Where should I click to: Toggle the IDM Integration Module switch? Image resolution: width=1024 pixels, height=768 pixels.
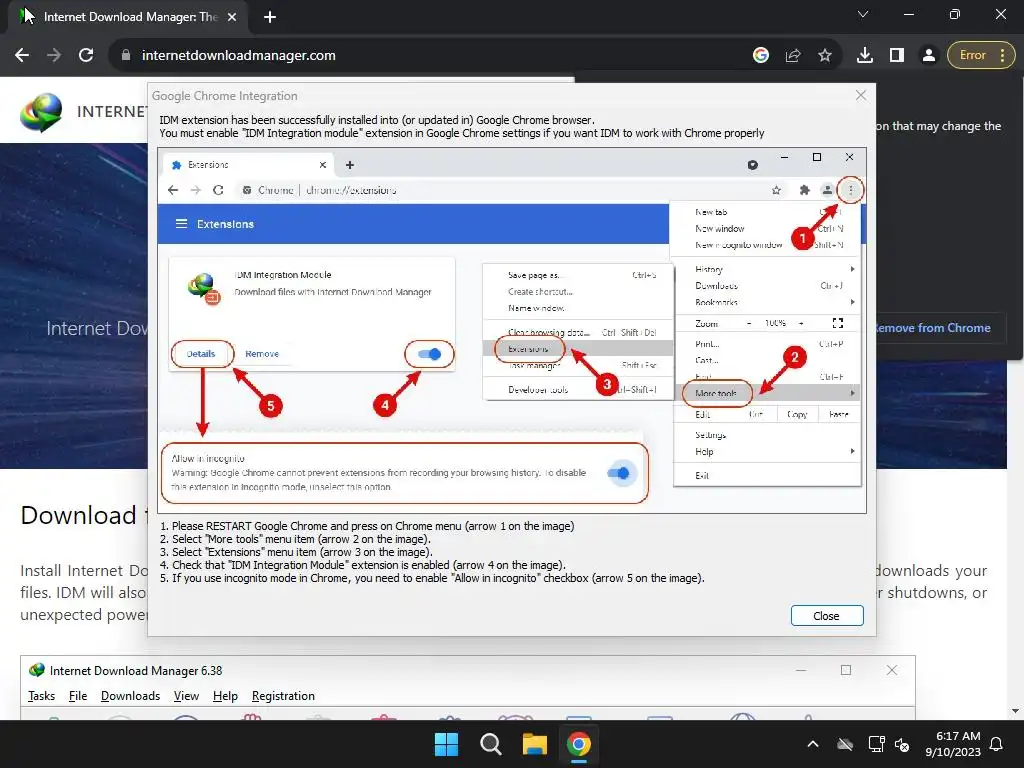(430, 354)
